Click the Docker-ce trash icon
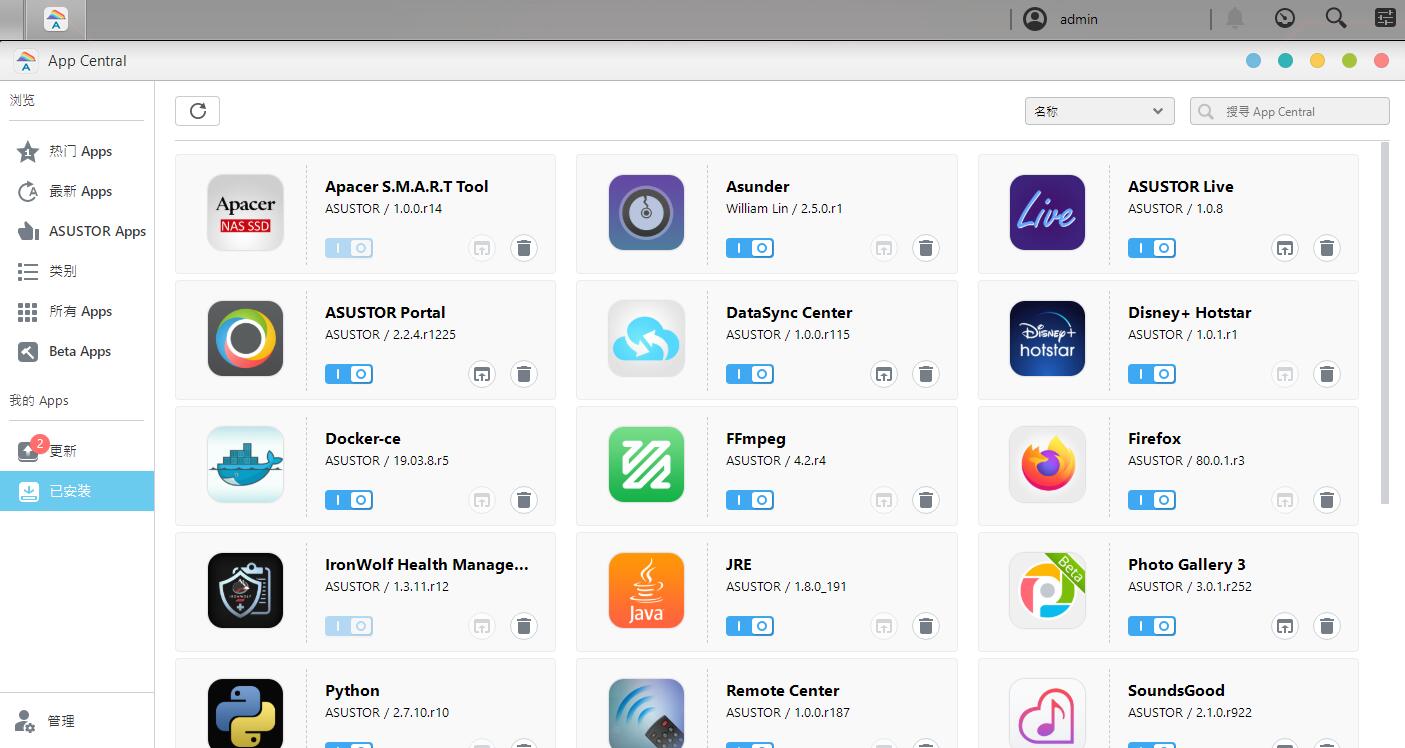This screenshot has width=1405, height=748. pos(523,500)
